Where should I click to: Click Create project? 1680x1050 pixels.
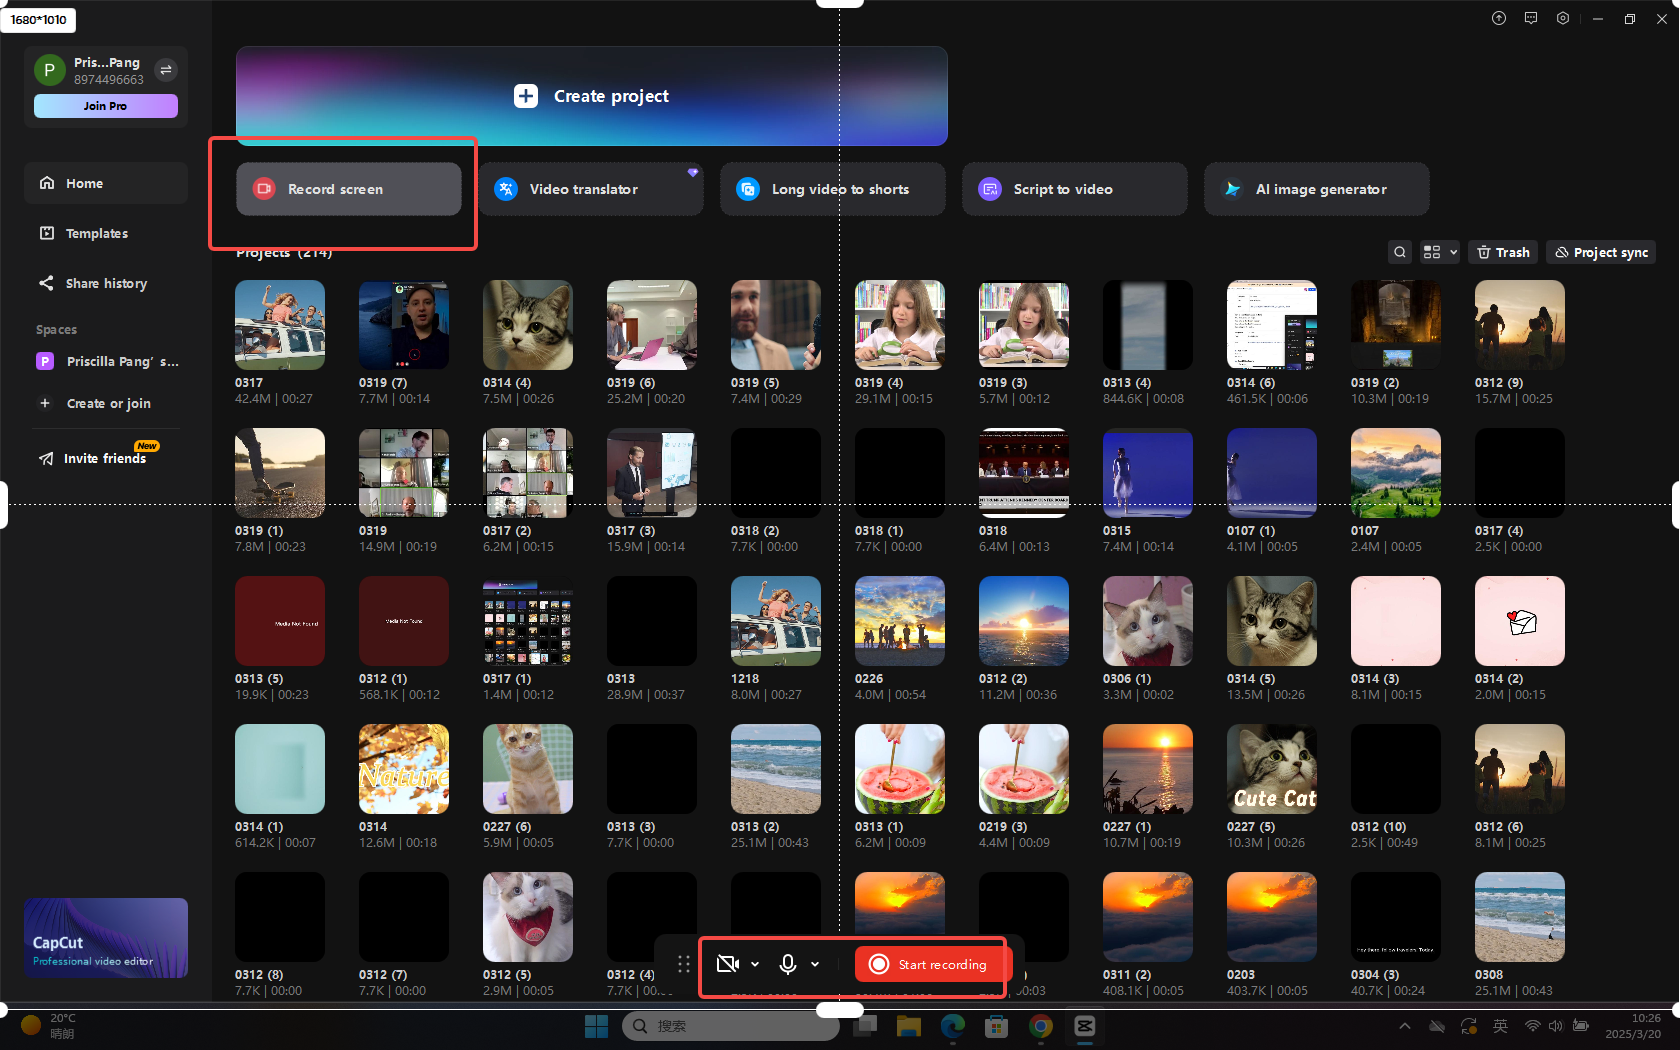592,96
